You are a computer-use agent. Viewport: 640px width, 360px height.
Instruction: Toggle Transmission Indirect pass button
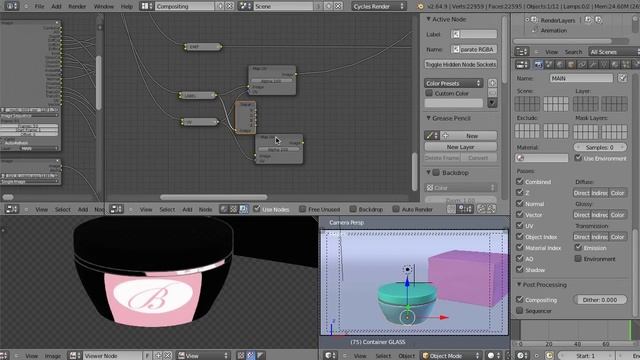599,237
